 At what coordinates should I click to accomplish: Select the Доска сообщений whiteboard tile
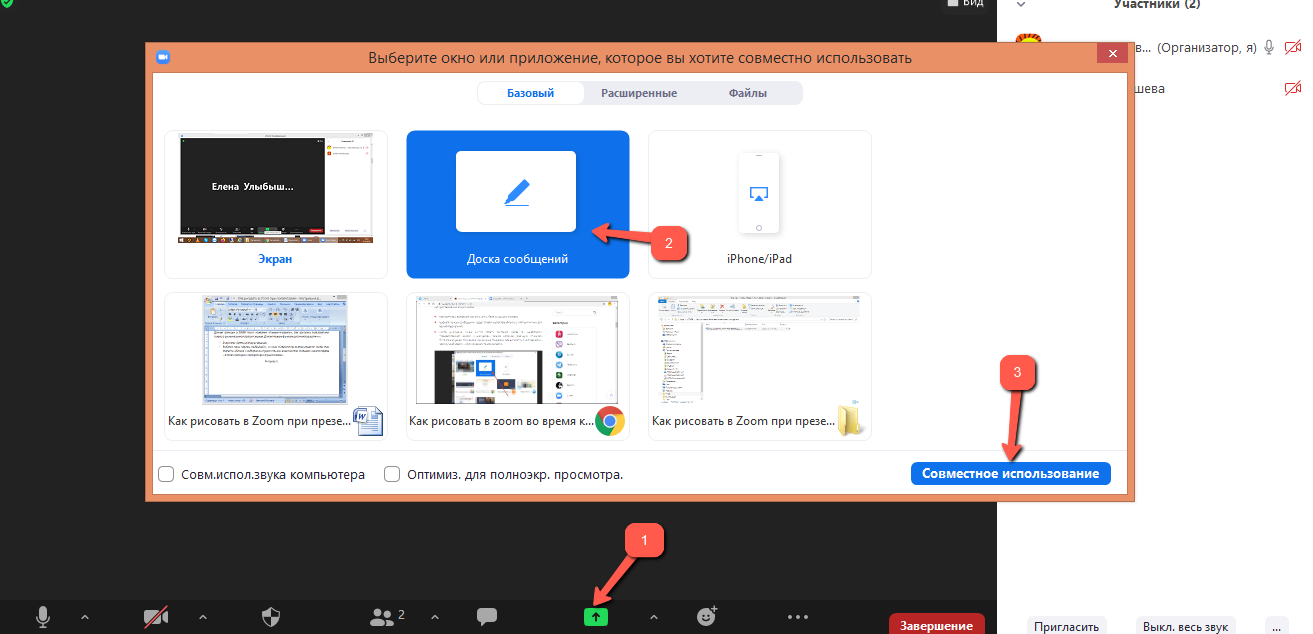coord(518,204)
